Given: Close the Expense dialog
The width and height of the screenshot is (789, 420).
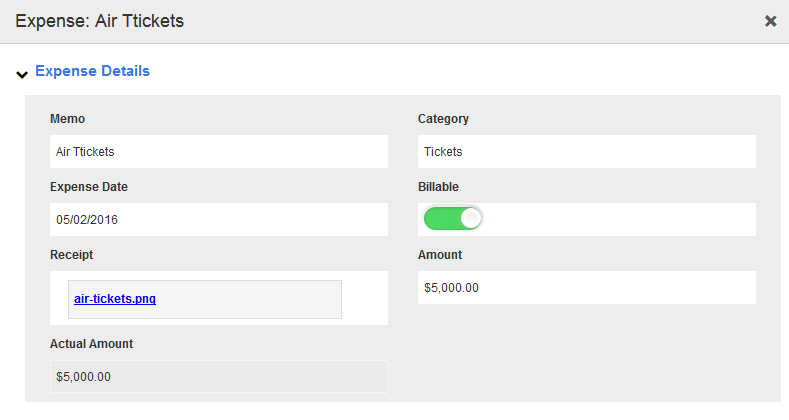Looking at the screenshot, I should point(770,21).
